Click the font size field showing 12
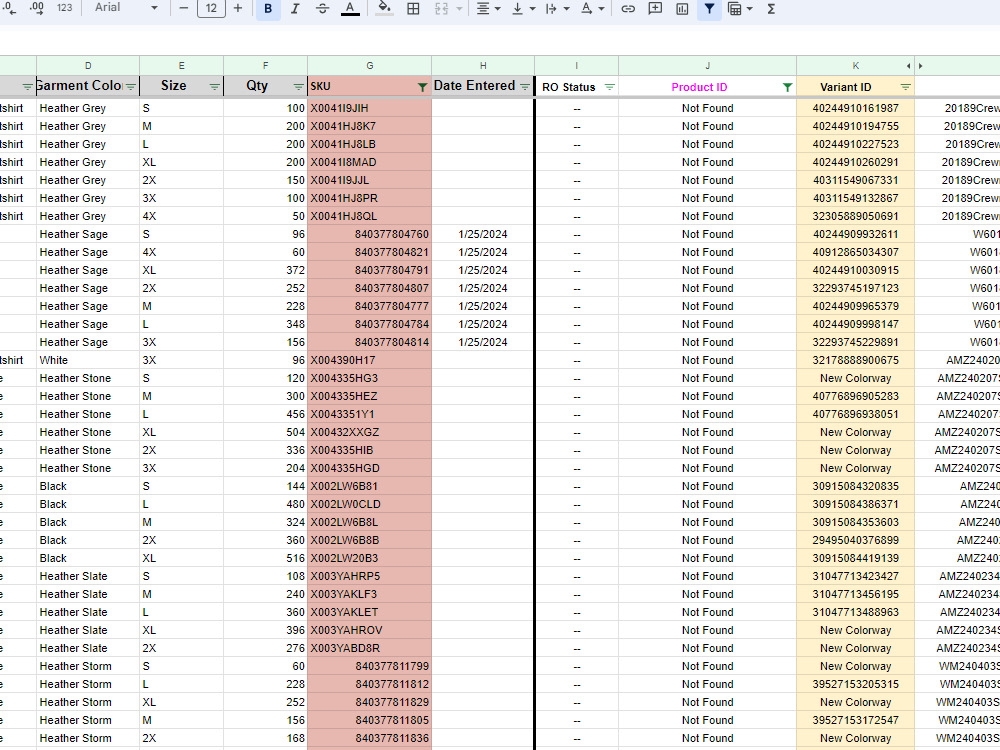This screenshot has width=1000, height=750. coord(211,8)
